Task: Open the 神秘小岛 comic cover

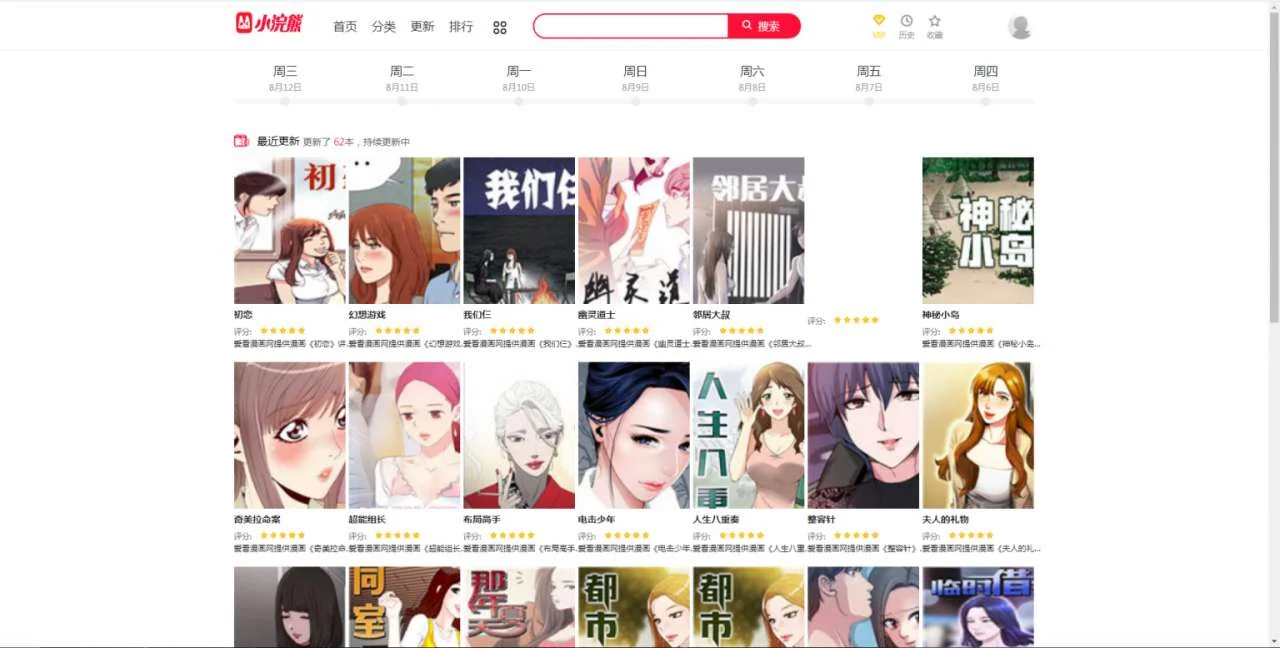Action: [x=977, y=230]
